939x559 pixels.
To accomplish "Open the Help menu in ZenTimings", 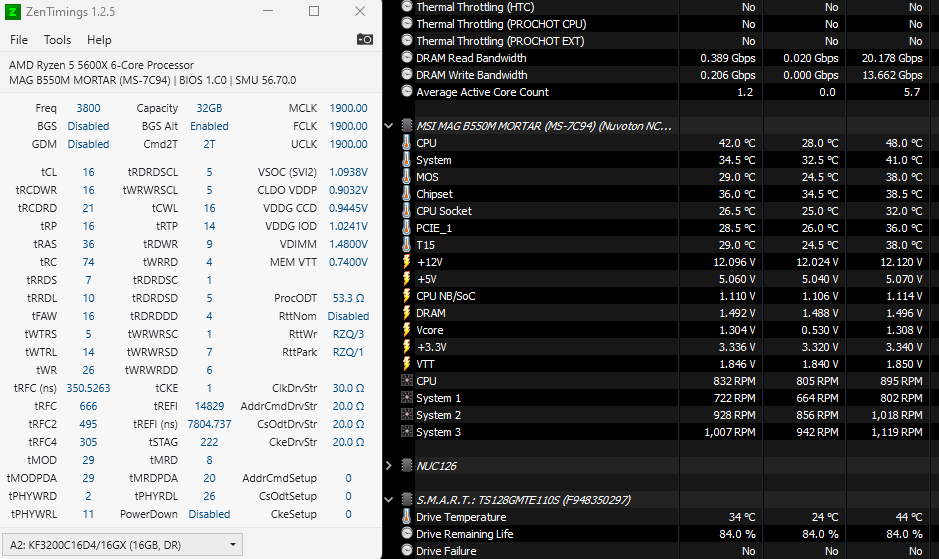I will (99, 40).
